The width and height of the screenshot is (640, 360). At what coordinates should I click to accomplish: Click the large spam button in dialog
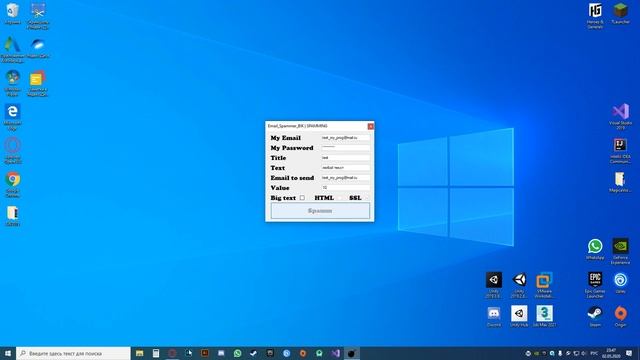320,211
